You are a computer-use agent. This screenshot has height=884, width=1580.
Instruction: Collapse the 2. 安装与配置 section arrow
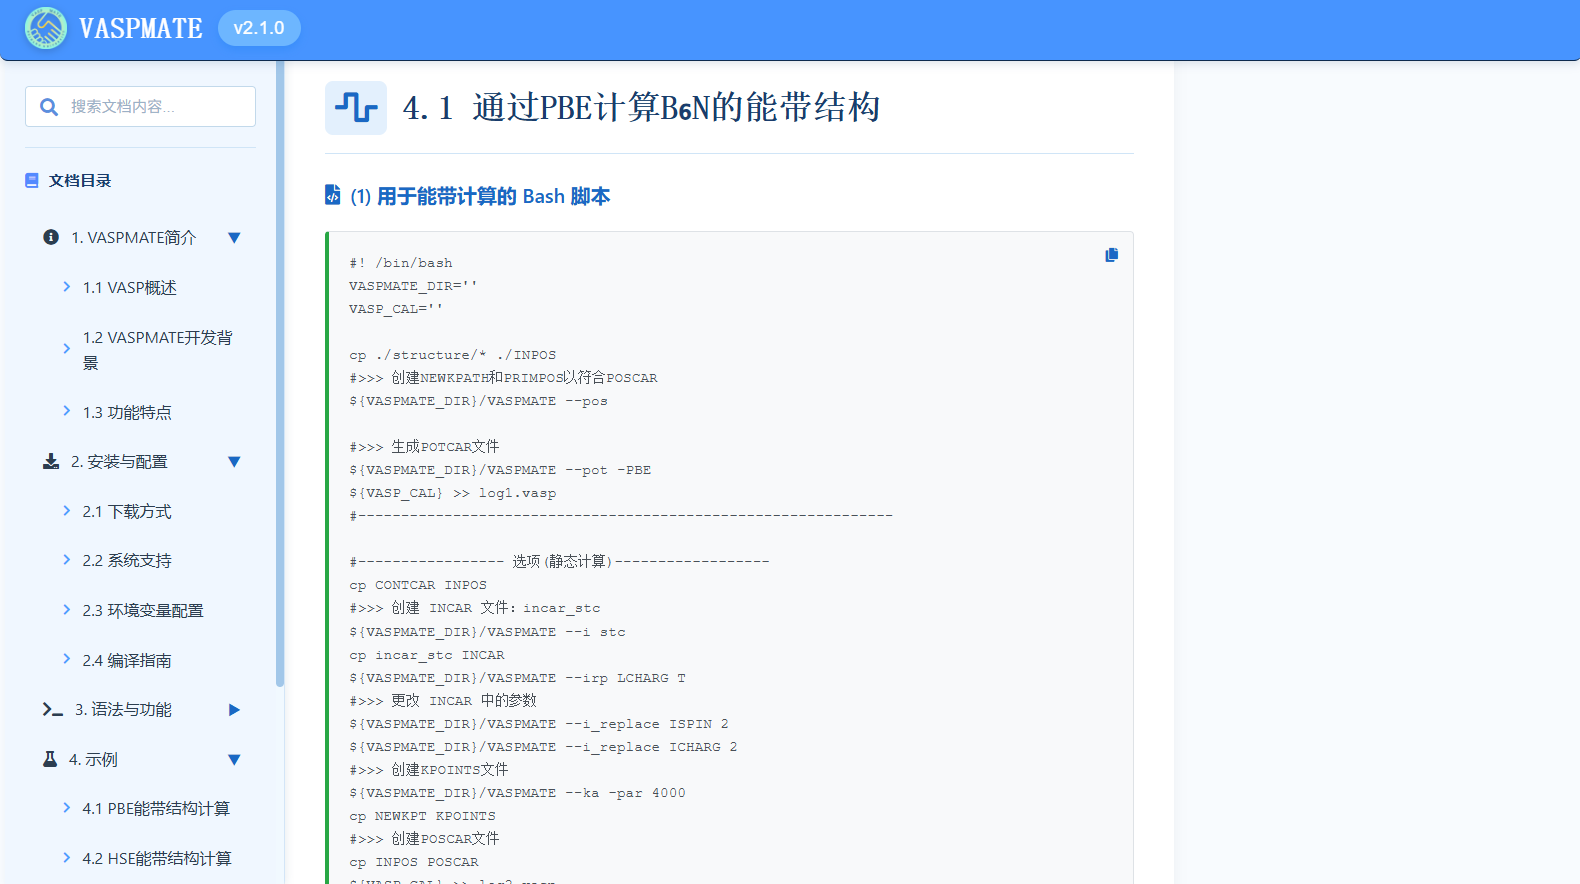coord(234,462)
